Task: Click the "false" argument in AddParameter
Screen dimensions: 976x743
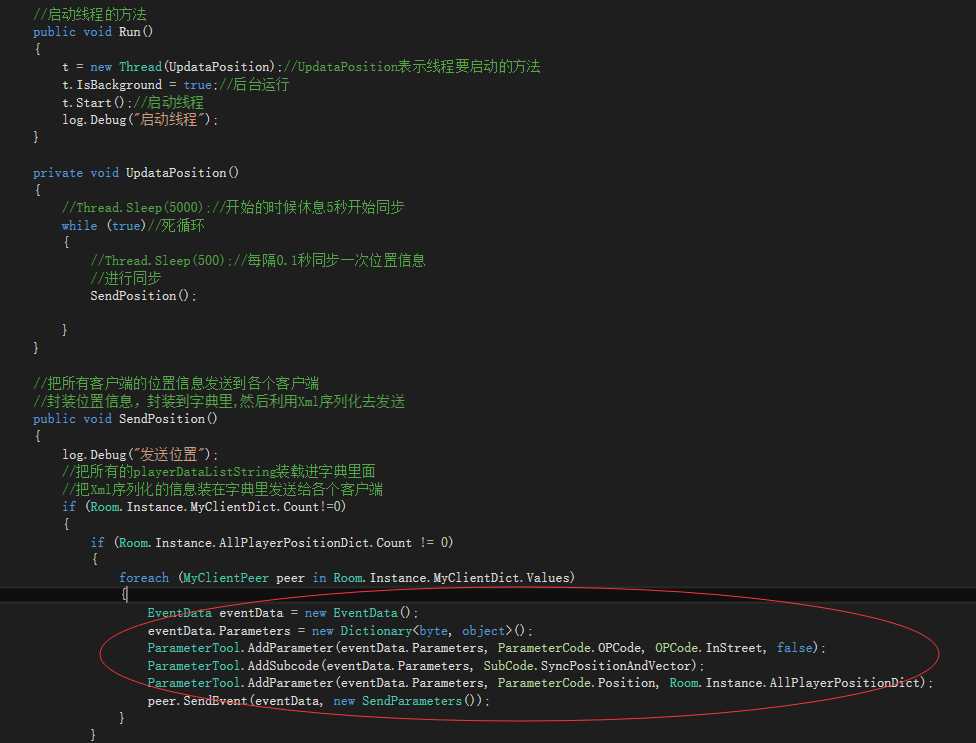Action: tap(795, 648)
